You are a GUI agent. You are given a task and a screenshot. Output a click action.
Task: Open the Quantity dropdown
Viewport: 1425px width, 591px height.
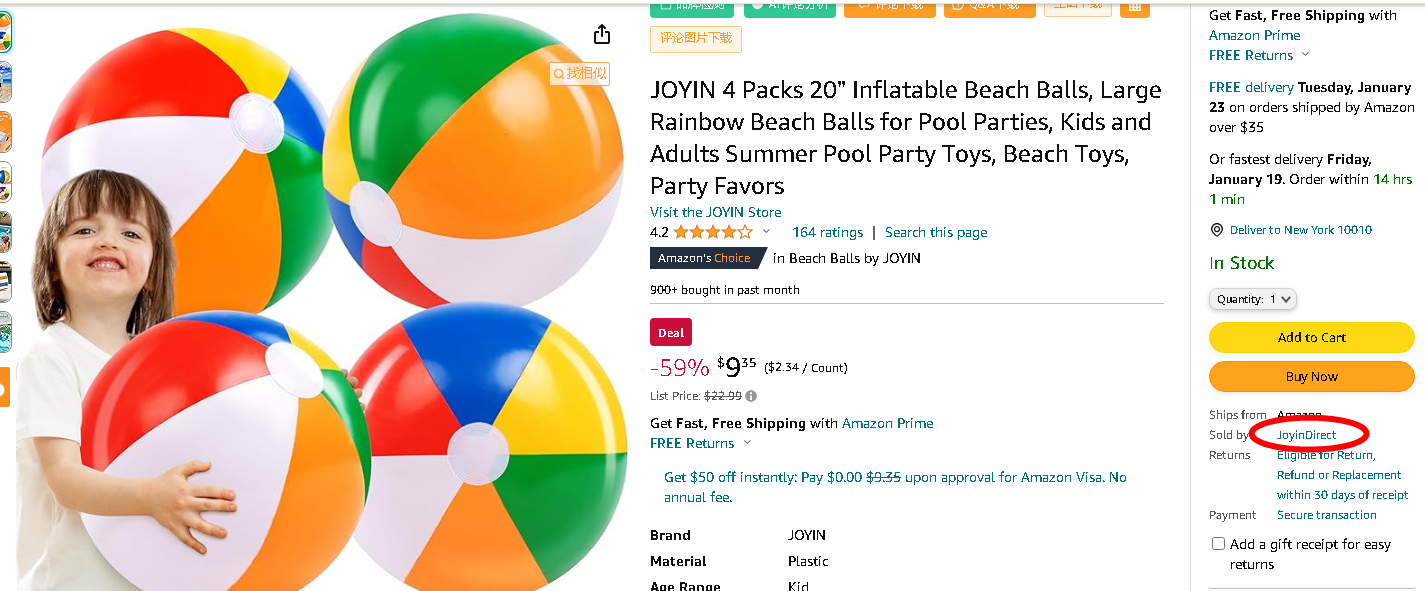(1253, 299)
